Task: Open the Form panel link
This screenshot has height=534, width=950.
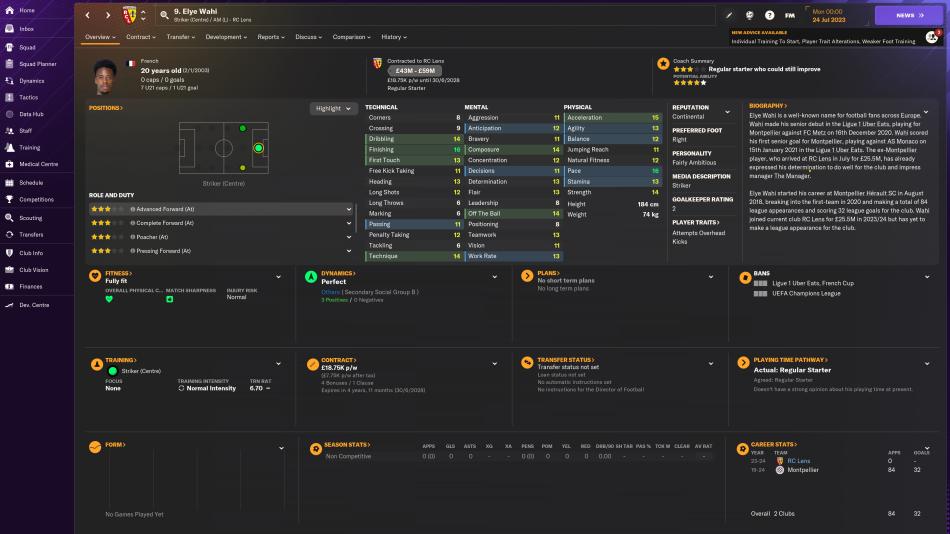Action: pos(115,445)
